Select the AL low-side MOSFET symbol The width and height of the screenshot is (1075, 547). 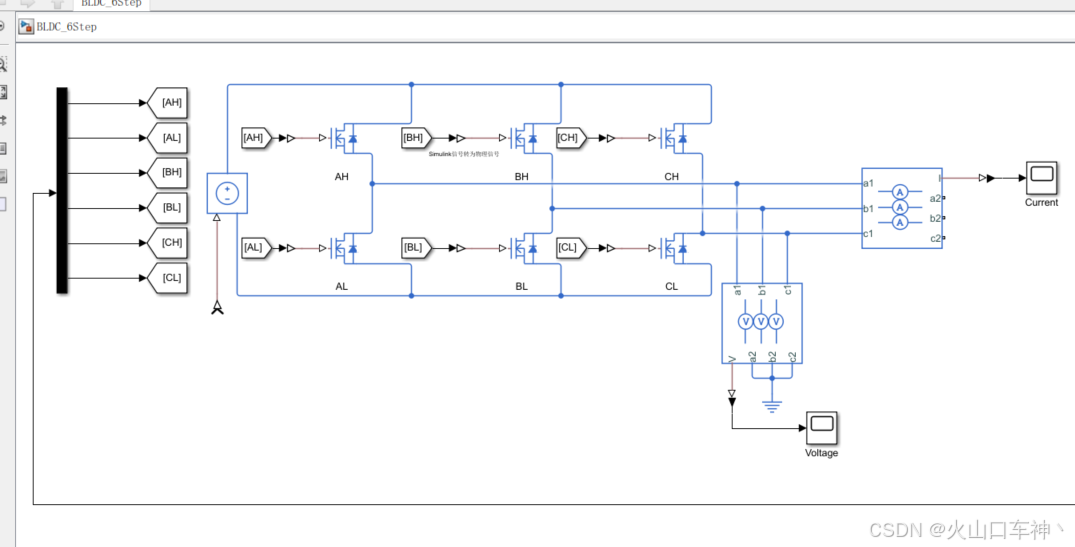(343, 248)
